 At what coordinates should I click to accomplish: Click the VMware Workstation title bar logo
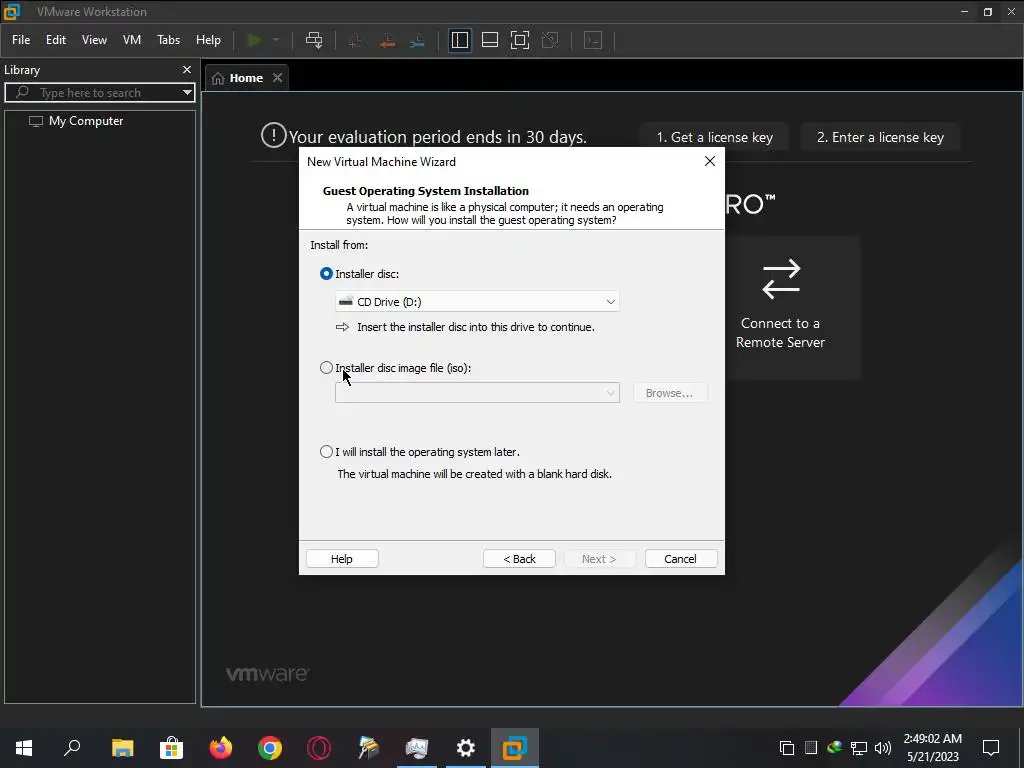pyautogui.click(x=12, y=11)
